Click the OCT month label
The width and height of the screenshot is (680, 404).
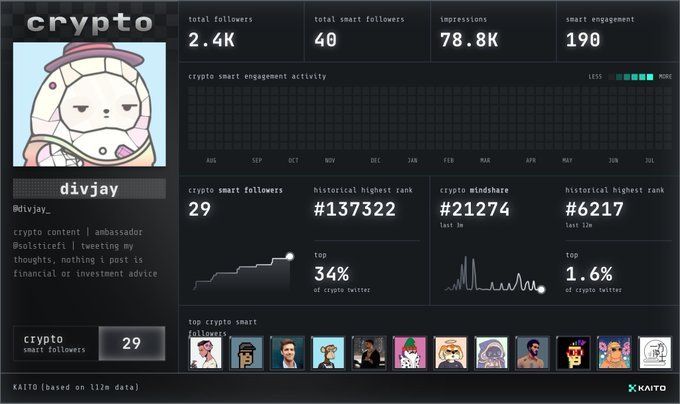[x=294, y=160]
